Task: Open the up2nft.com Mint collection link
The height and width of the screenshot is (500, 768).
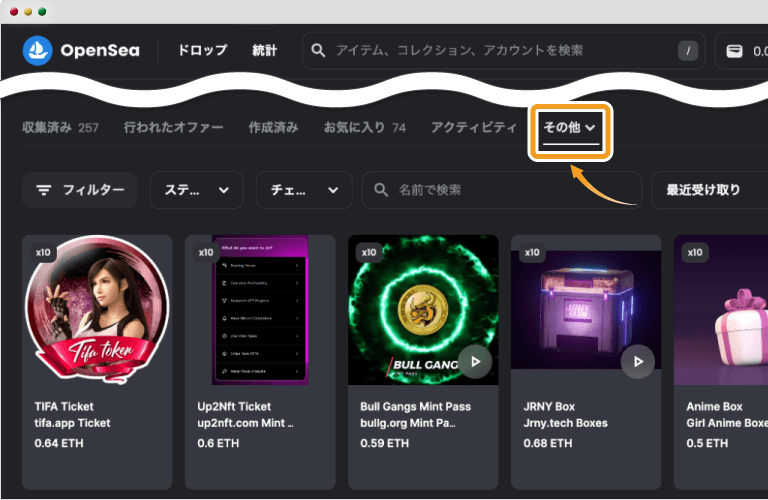Action: click(245, 423)
